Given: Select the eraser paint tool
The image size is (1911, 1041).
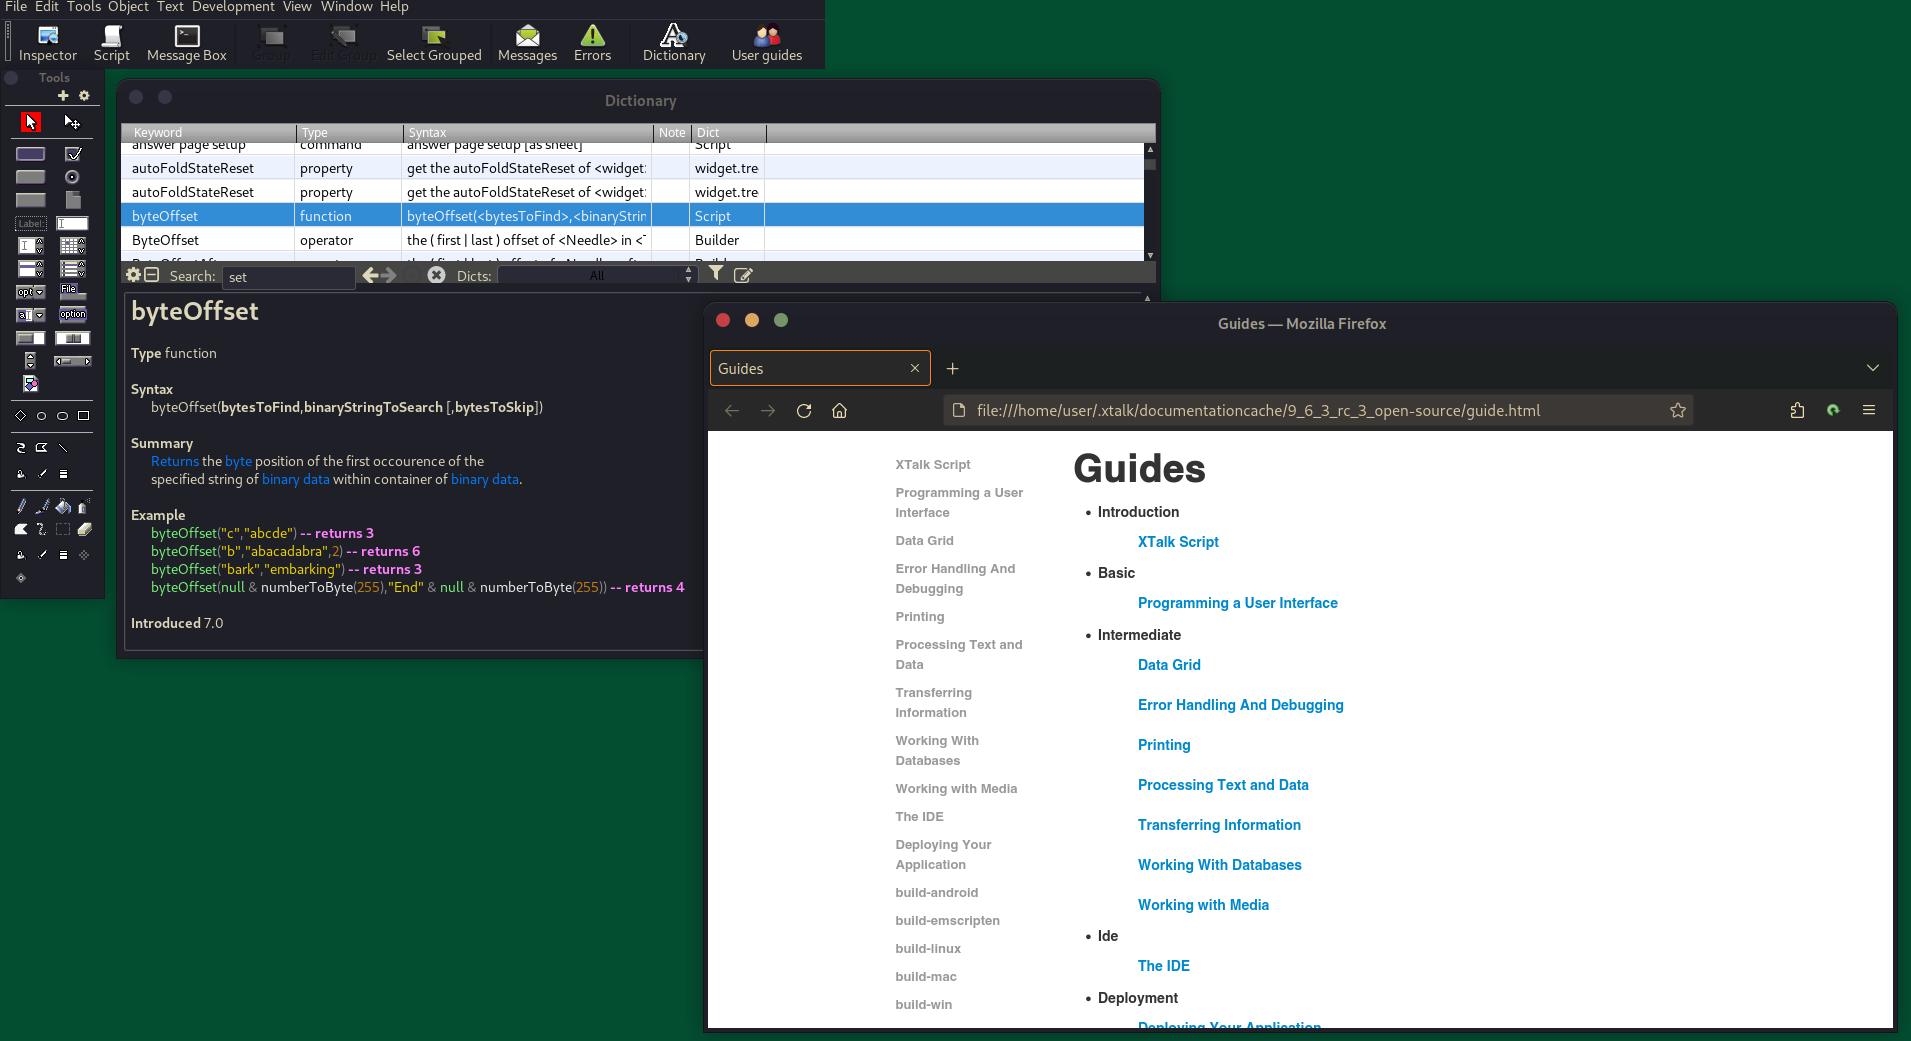Looking at the screenshot, I should 84,529.
